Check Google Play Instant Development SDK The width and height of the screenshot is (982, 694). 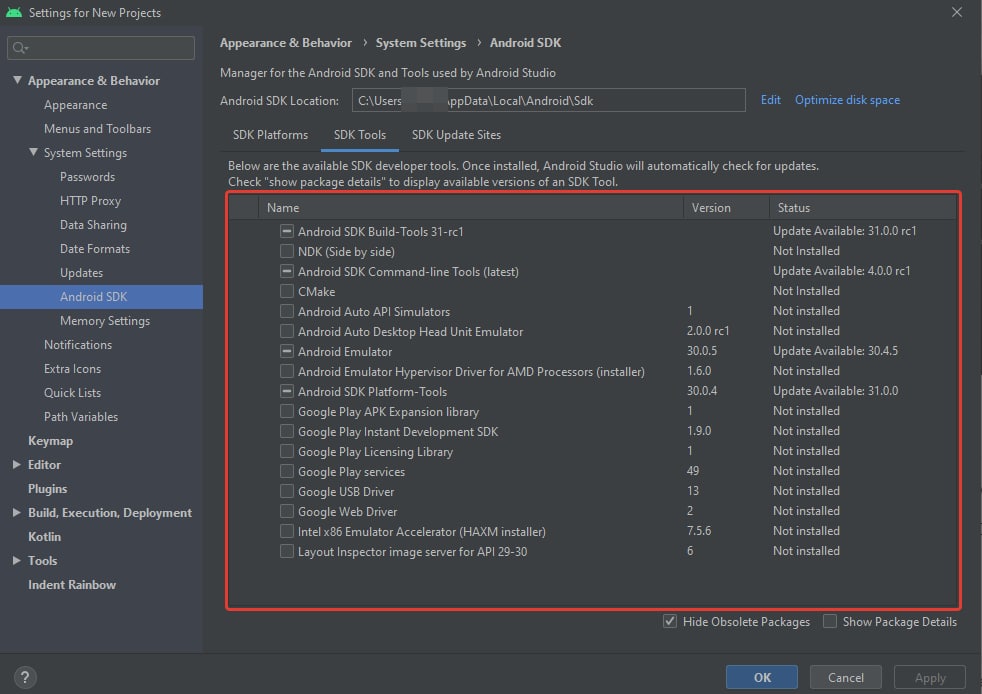(x=286, y=432)
